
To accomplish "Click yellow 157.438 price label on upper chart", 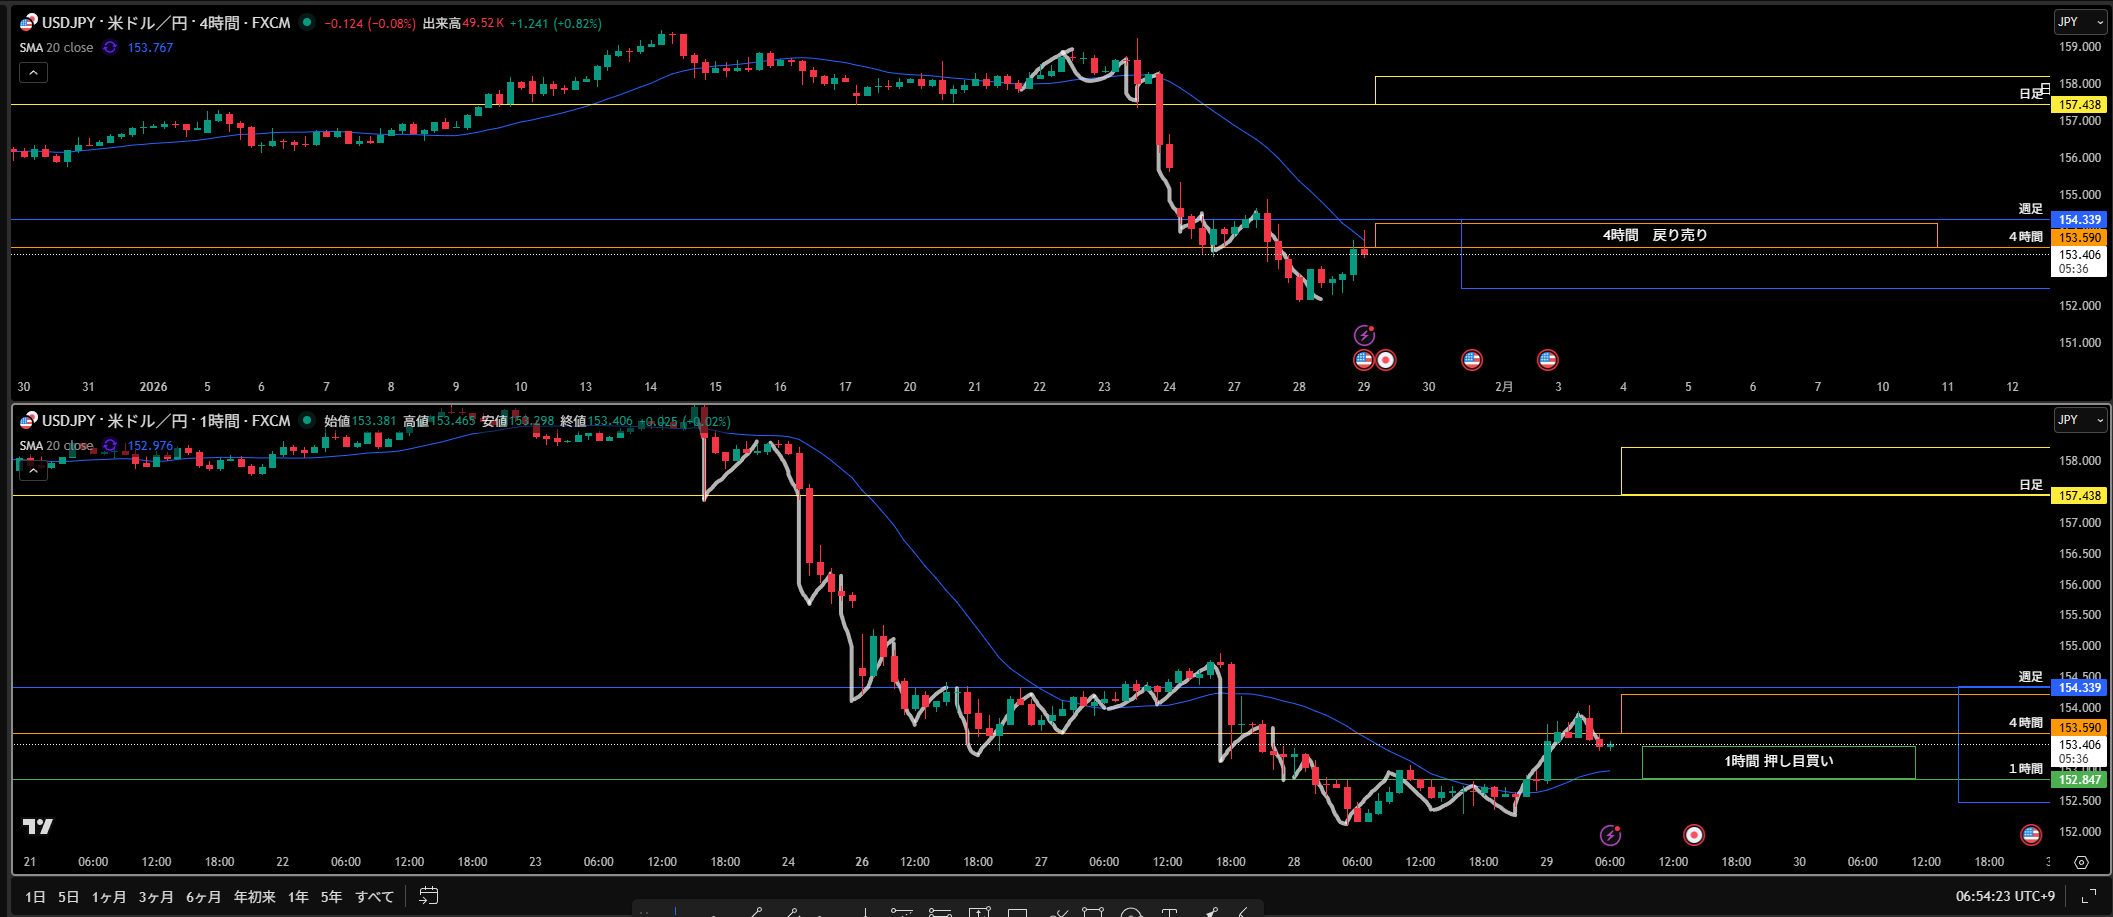I will click(2079, 105).
